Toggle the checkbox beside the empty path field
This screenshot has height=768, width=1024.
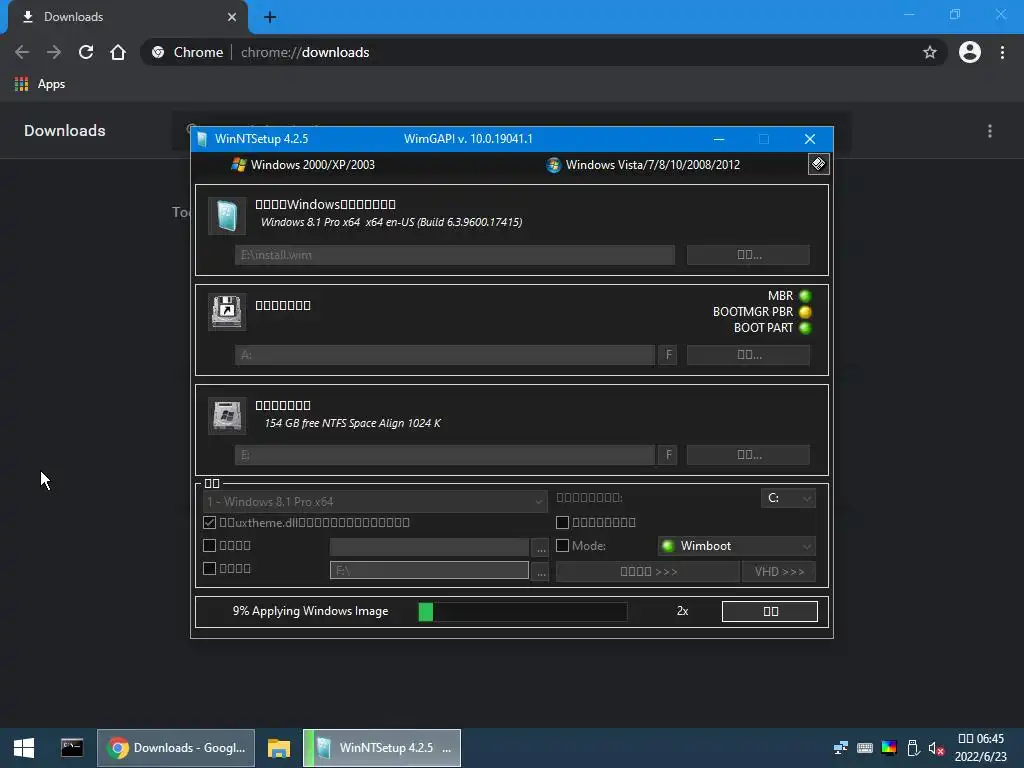pos(210,545)
